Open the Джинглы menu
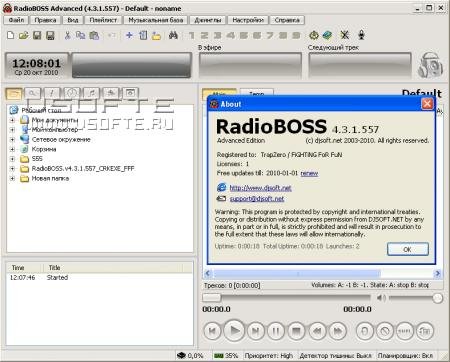The image size is (450, 362). pyautogui.click(x=208, y=20)
